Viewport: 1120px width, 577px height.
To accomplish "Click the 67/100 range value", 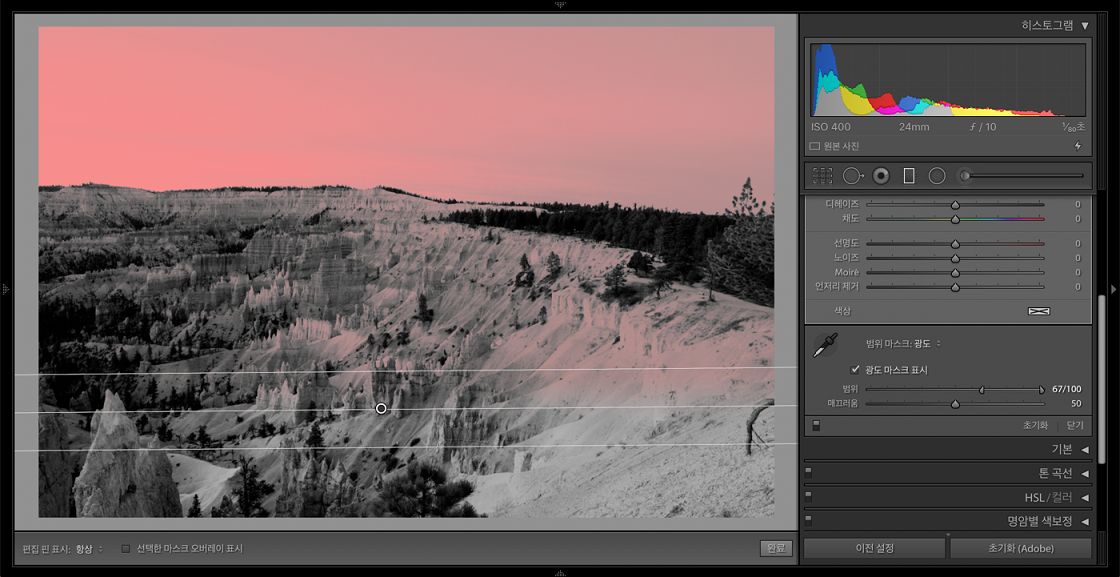I will click(1066, 389).
